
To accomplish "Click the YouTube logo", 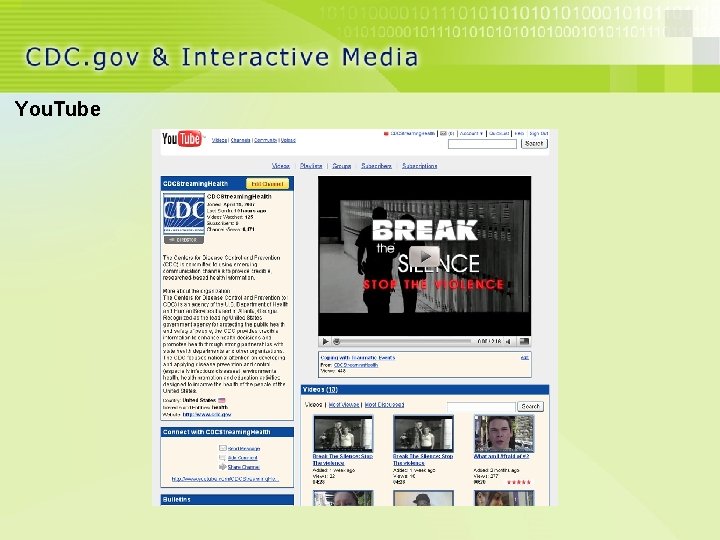I will [182, 138].
